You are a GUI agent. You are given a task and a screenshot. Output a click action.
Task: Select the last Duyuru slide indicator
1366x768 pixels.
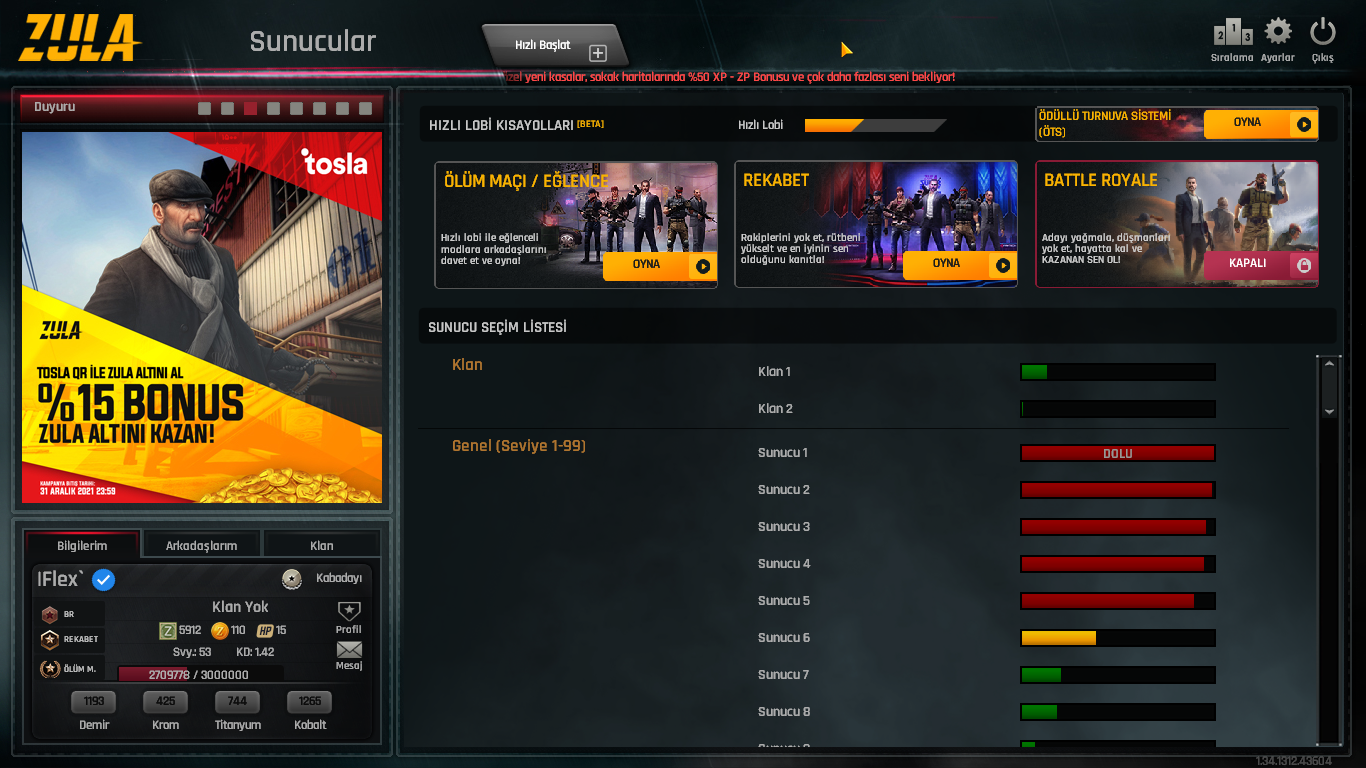click(366, 108)
